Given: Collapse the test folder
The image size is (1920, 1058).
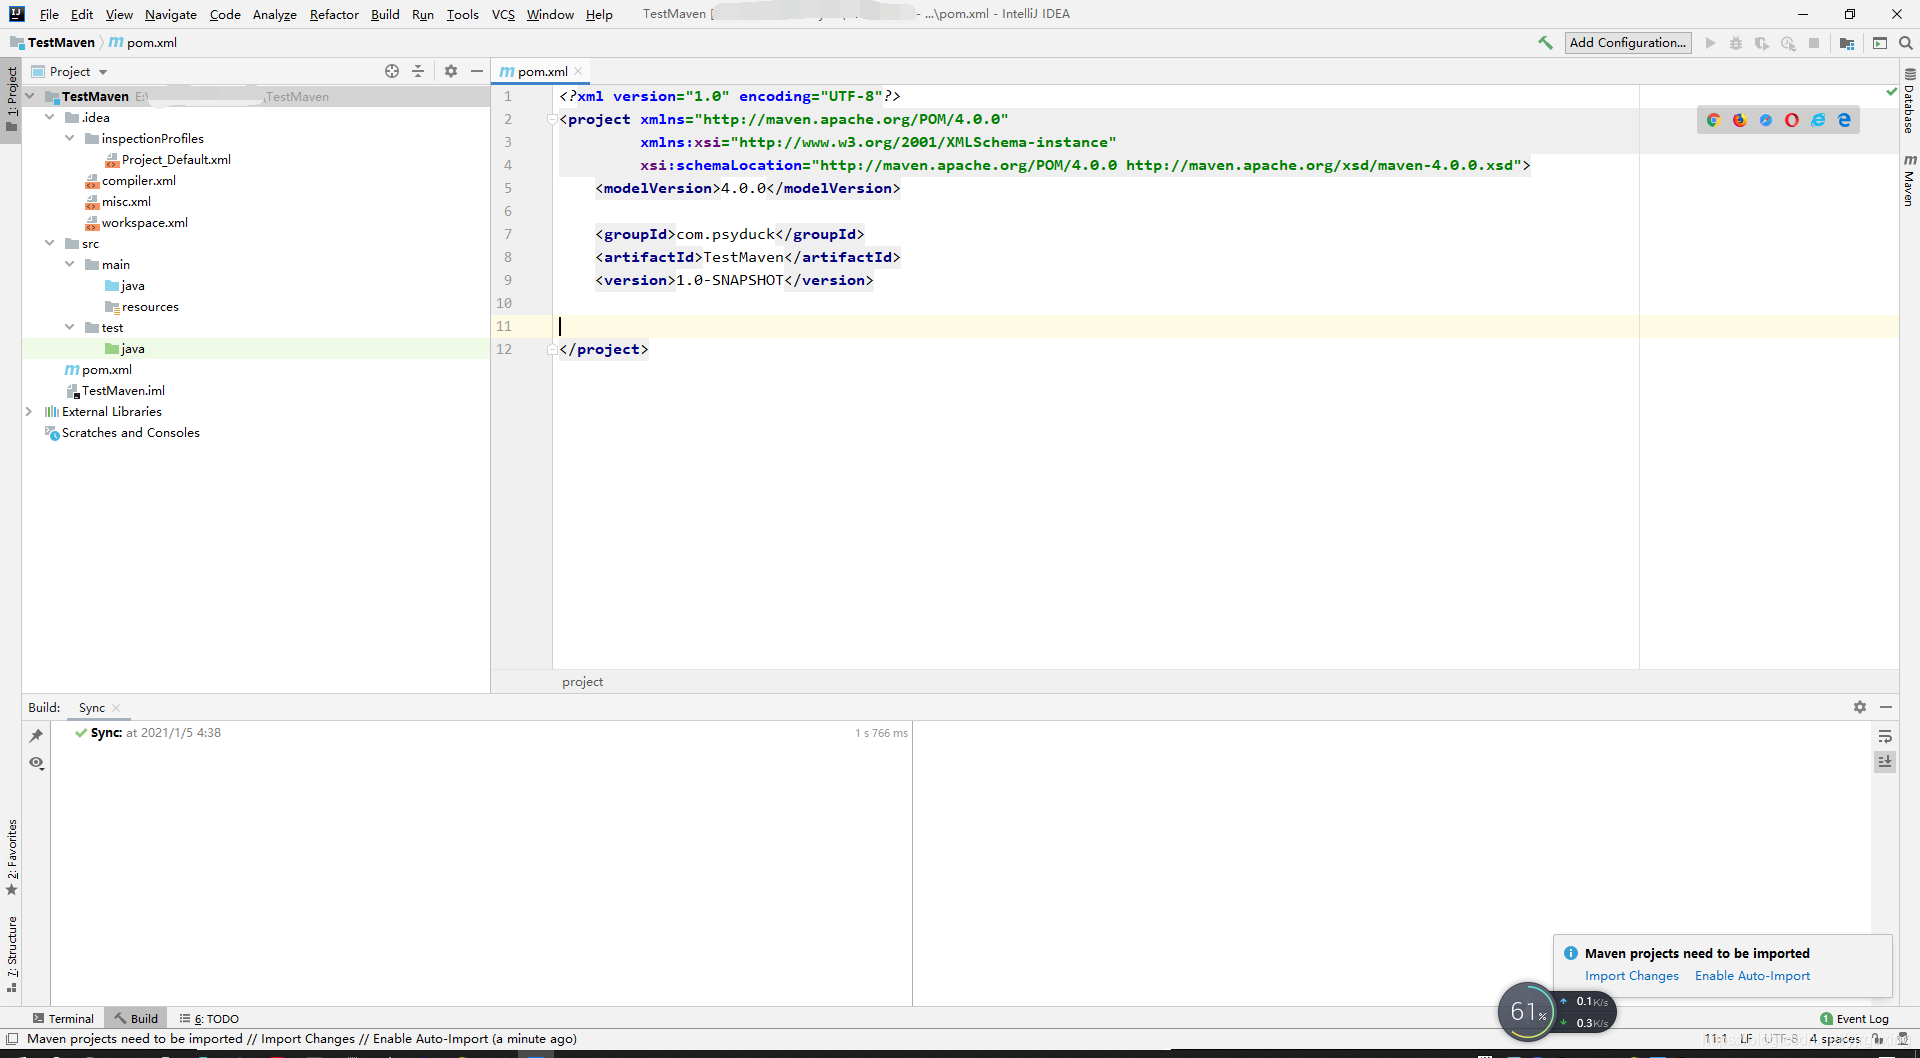Looking at the screenshot, I should 70,327.
